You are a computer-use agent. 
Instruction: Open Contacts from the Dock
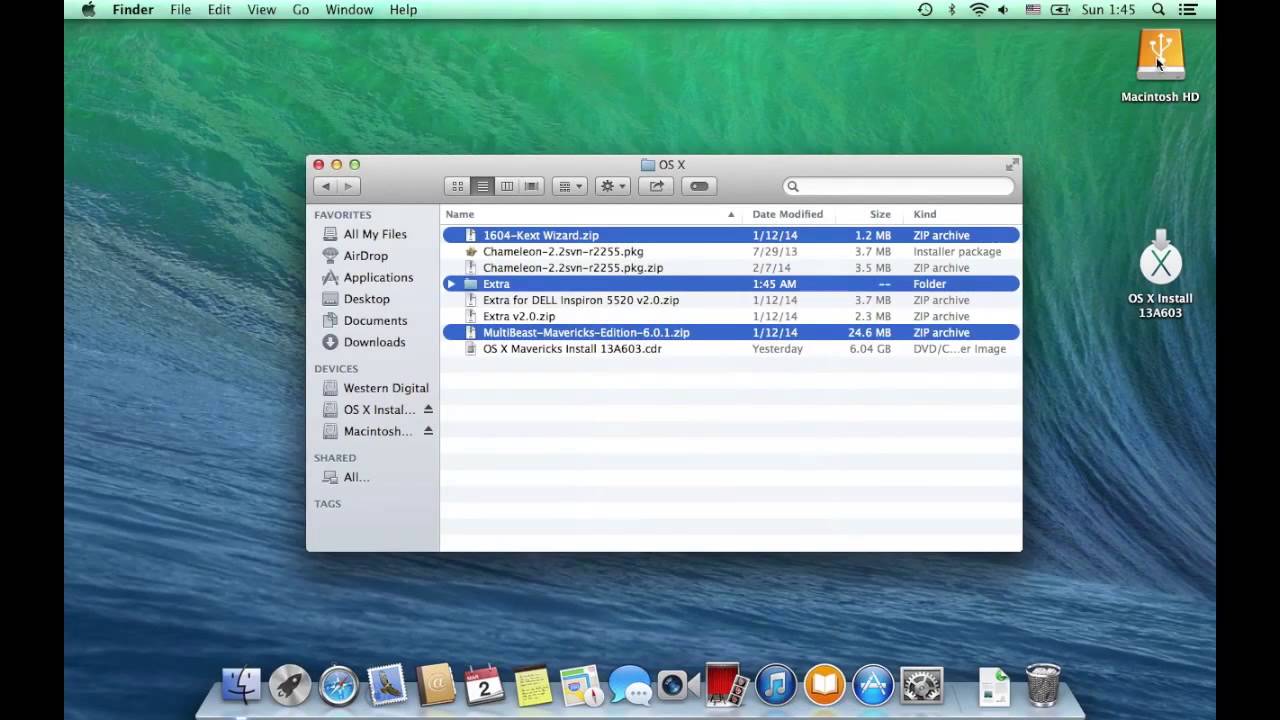click(436, 685)
